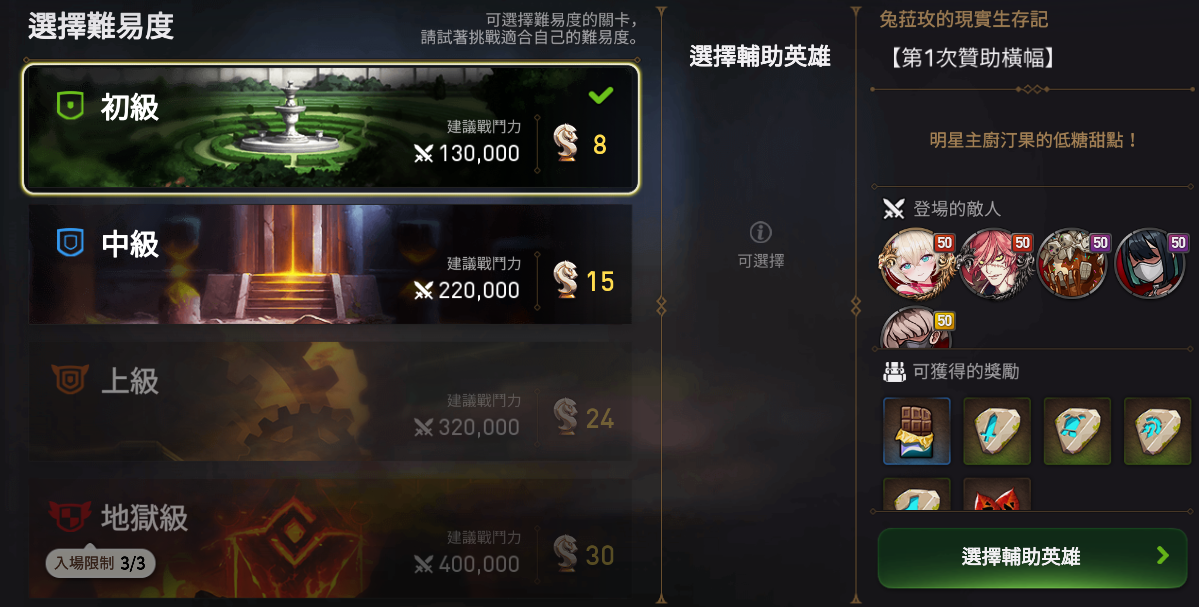Select the 初級 difficulty stage
The image size is (1199, 607).
pyautogui.click(x=331, y=128)
